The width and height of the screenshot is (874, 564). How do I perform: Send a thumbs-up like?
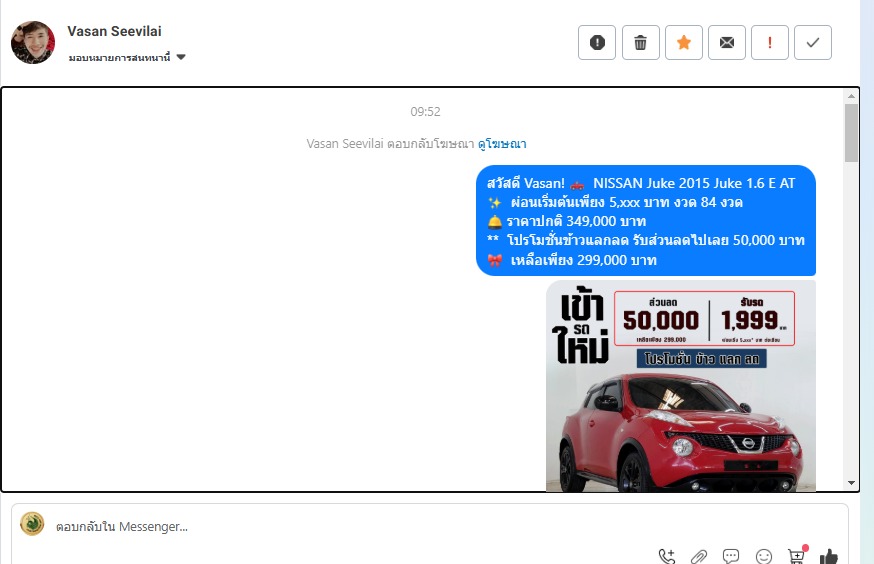point(829,556)
